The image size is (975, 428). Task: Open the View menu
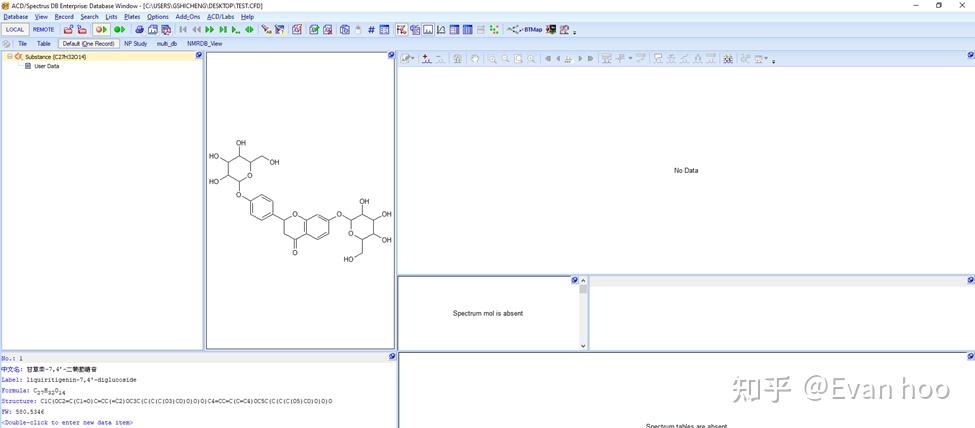tap(41, 17)
